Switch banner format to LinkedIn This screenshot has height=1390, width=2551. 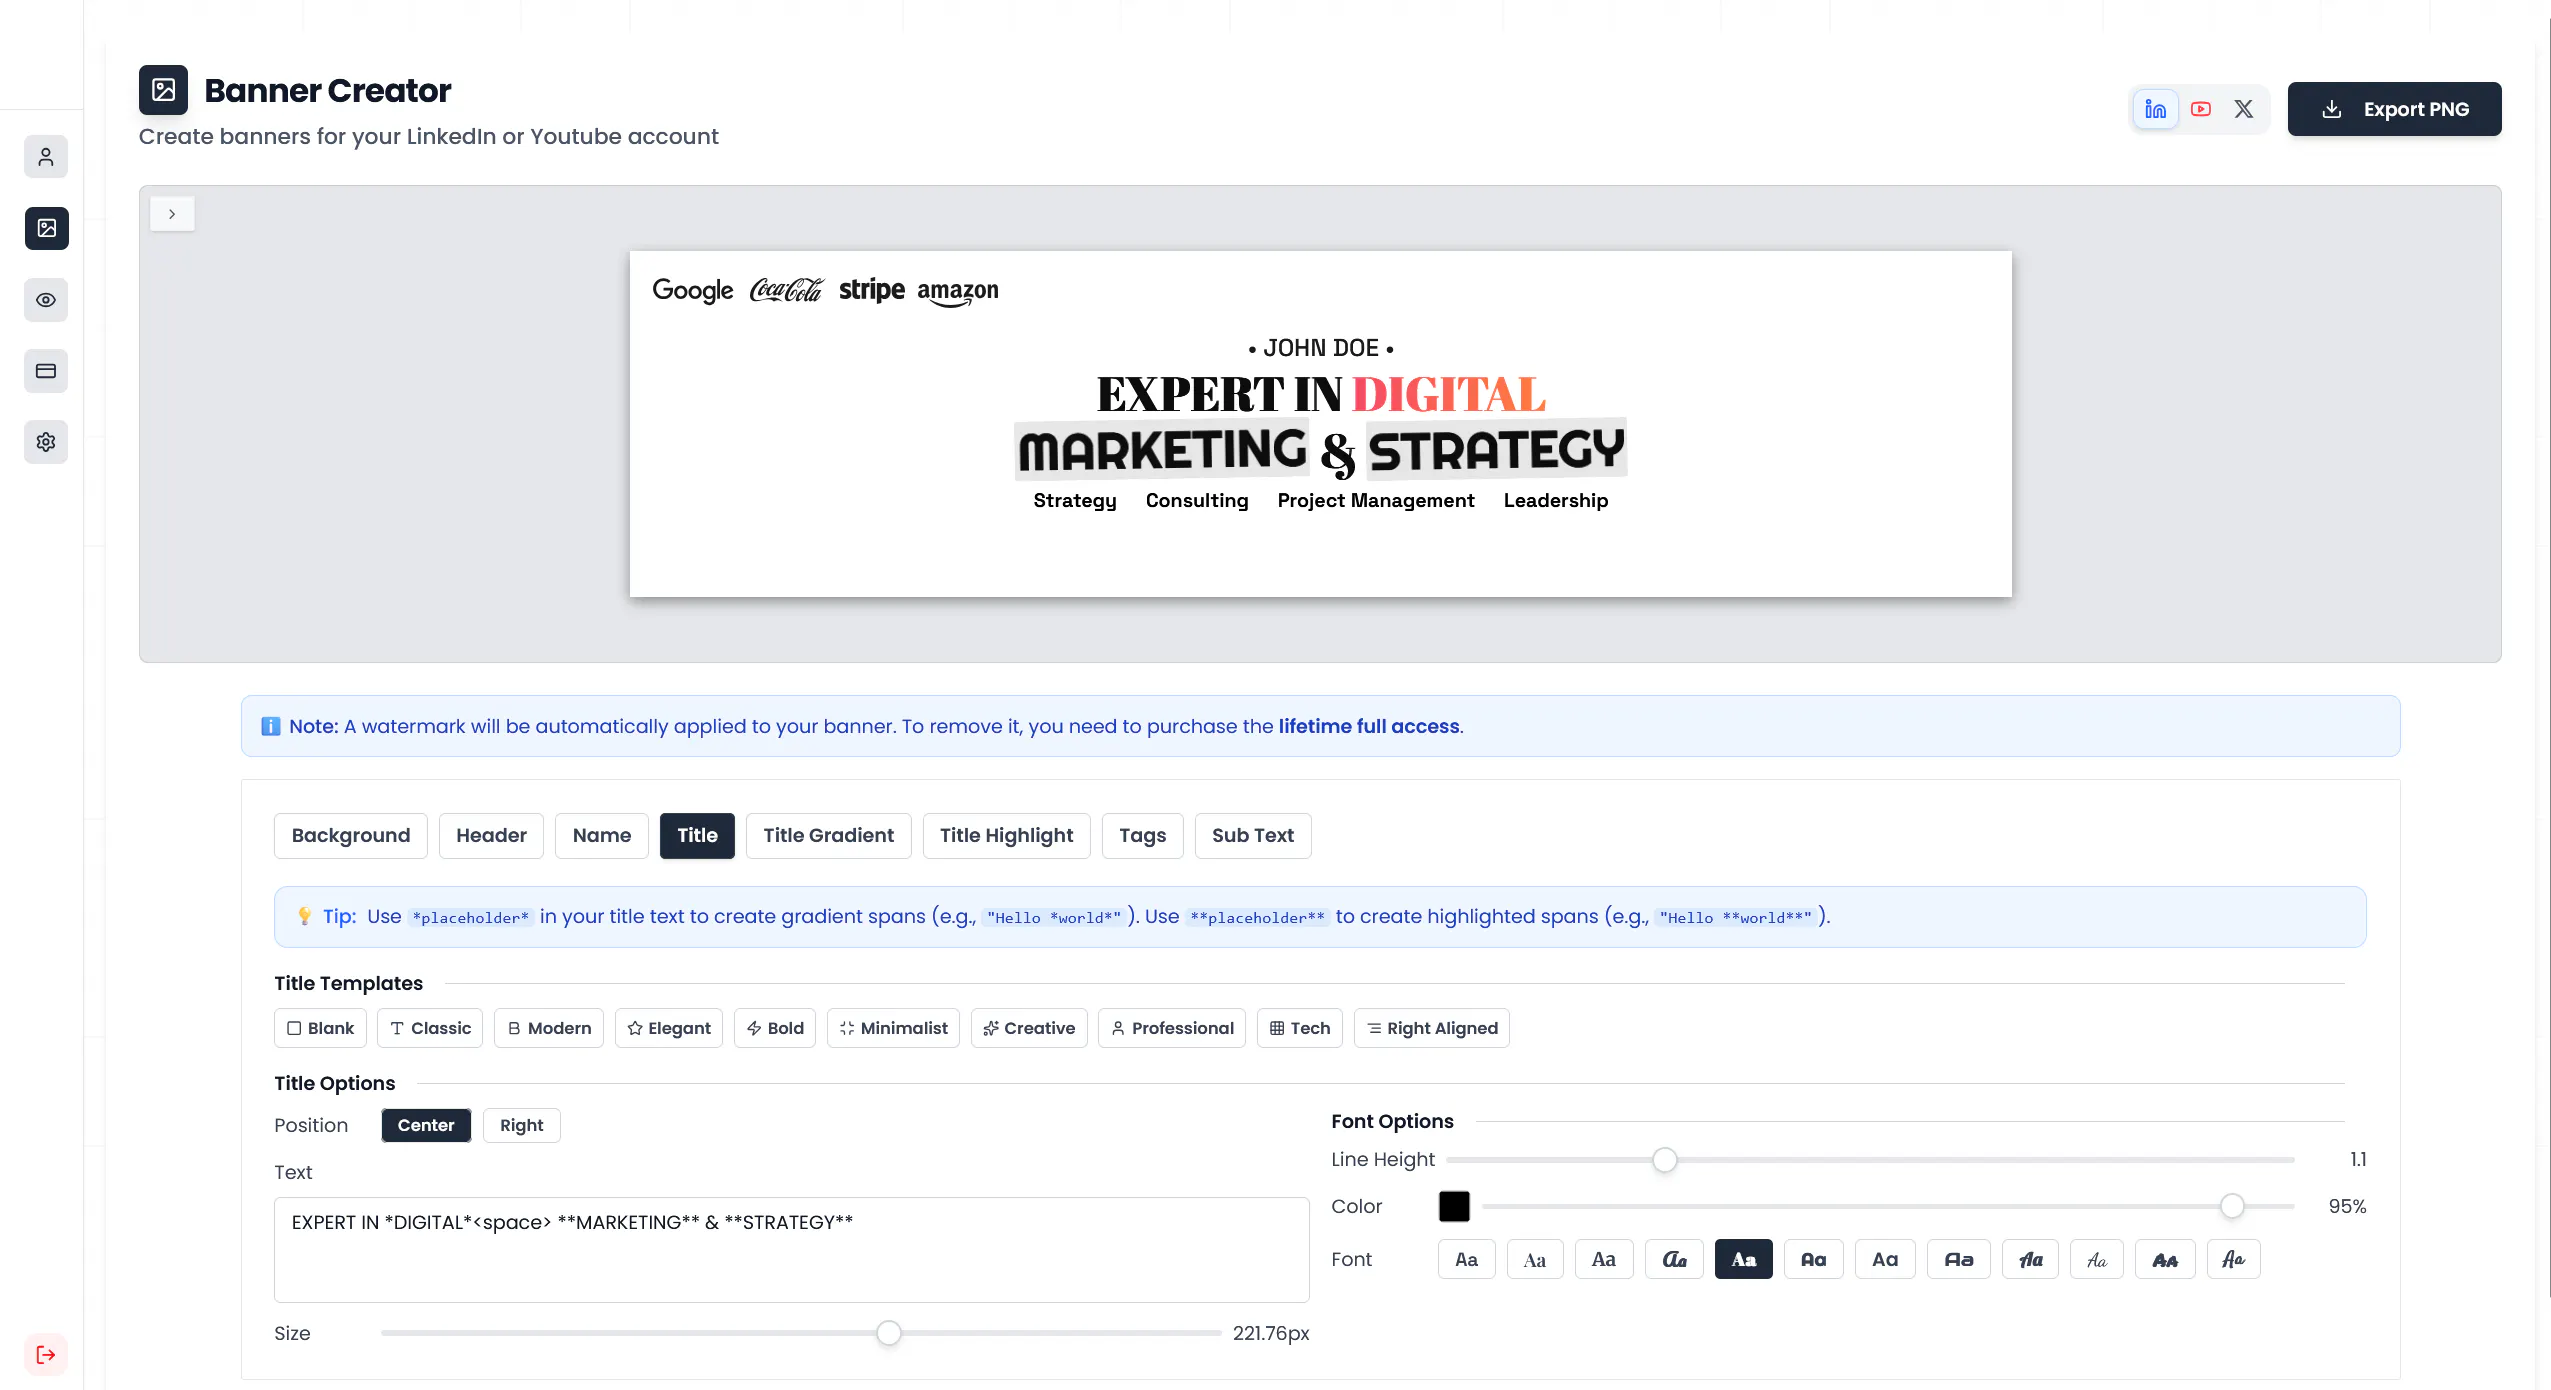(2155, 109)
